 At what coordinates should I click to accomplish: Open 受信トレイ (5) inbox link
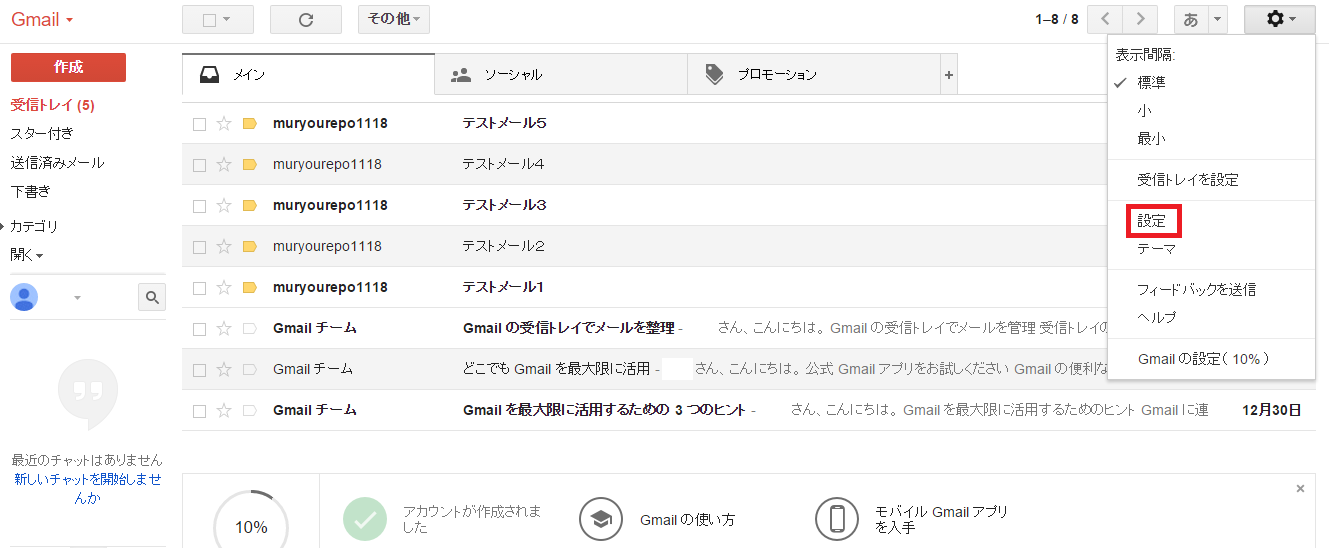tap(53, 105)
